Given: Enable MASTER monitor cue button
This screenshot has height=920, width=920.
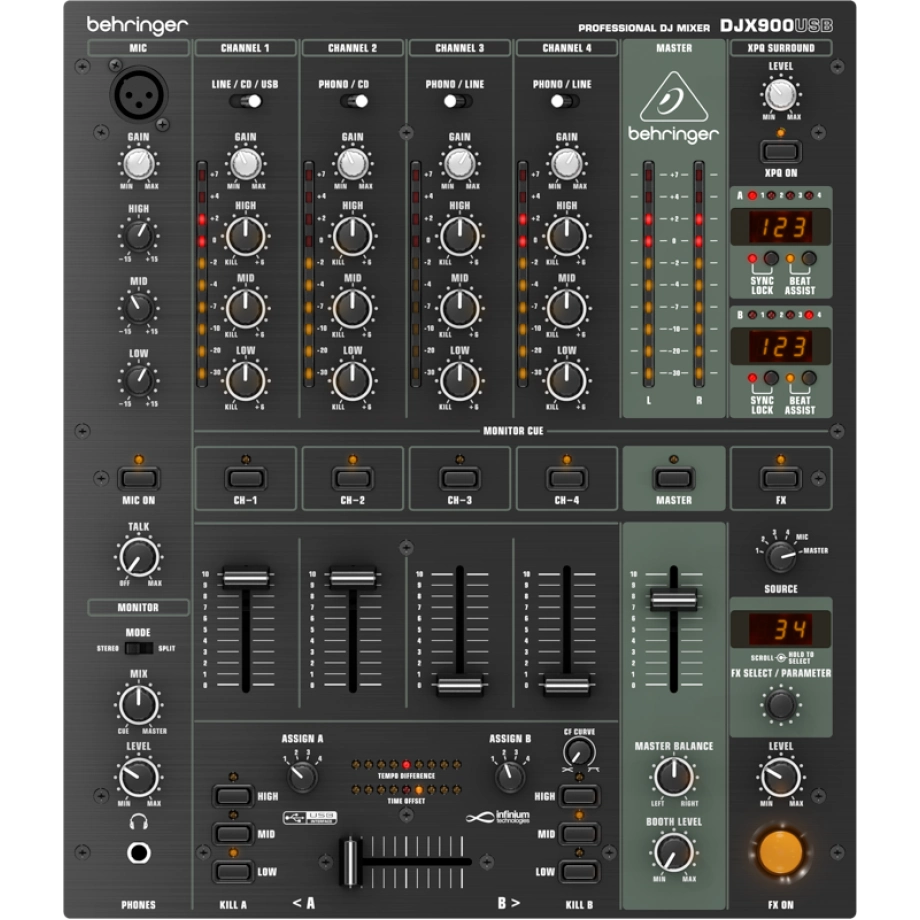Looking at the screenshot, I should click(674, 479).
